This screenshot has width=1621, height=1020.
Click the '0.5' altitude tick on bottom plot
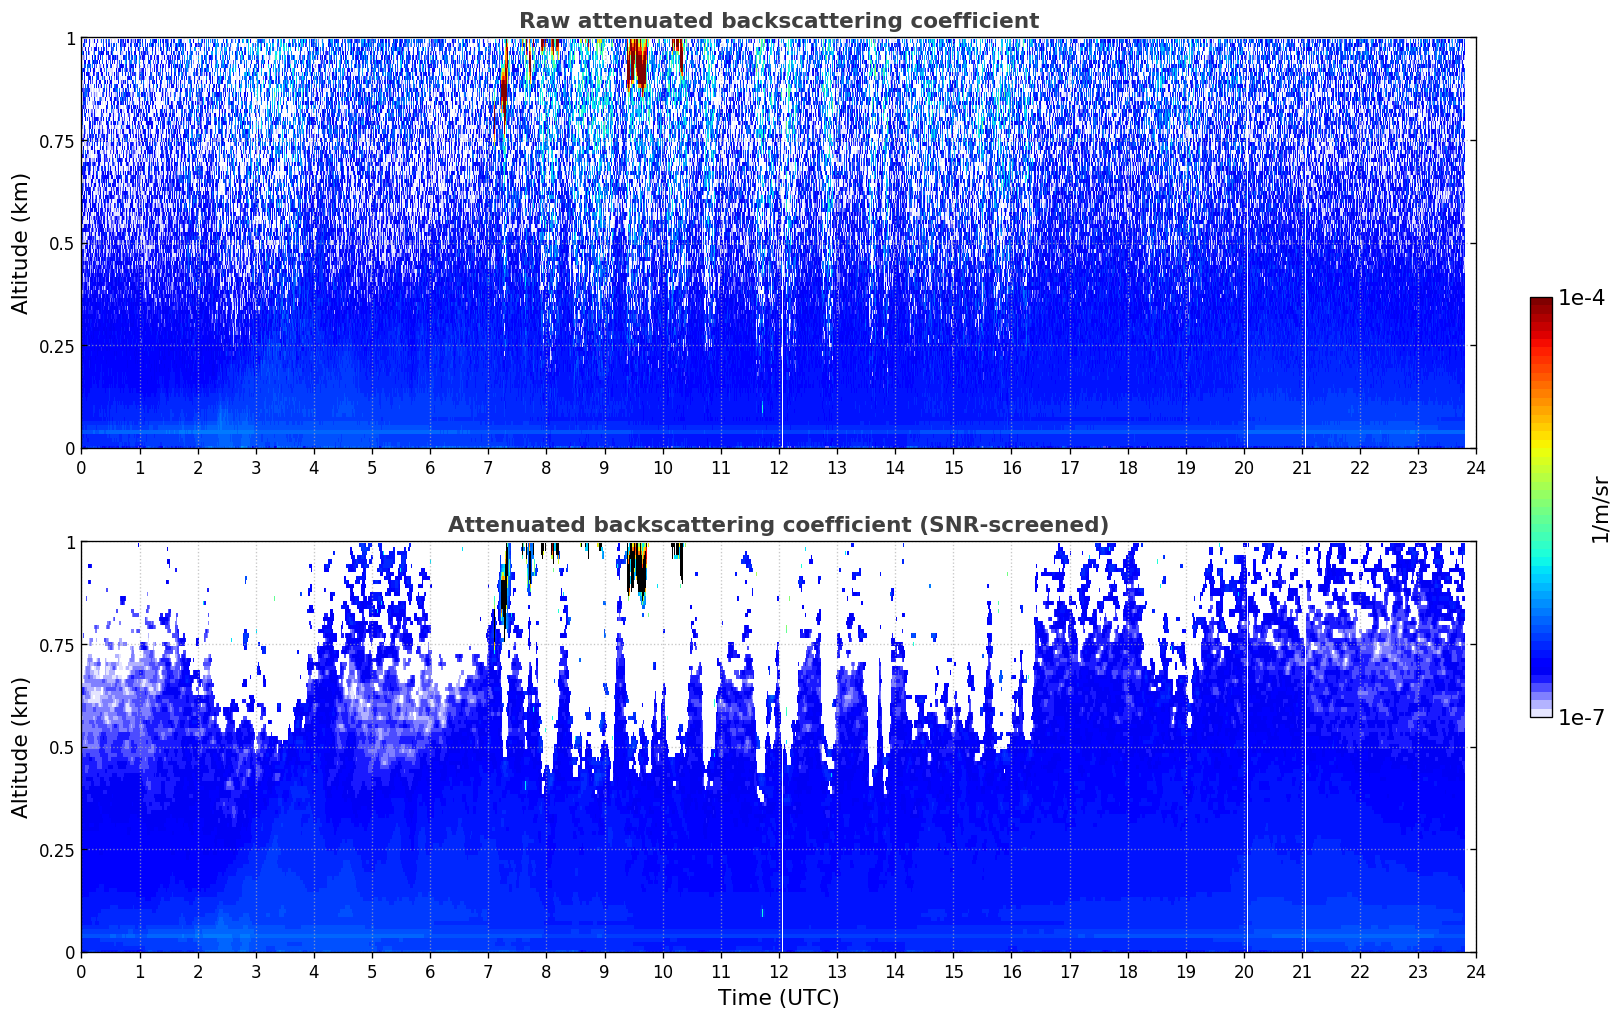62,747
